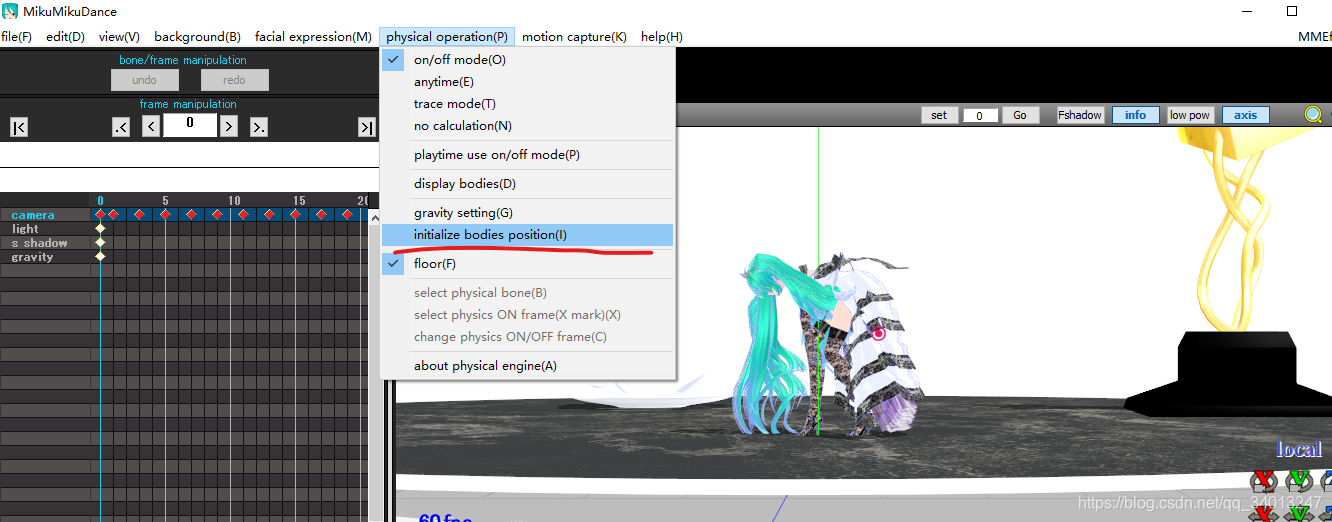The height and width of the screenshot is (522, 1332).
Task: Close the physical operation(P) menu
Action: click(x=447, y=37)
